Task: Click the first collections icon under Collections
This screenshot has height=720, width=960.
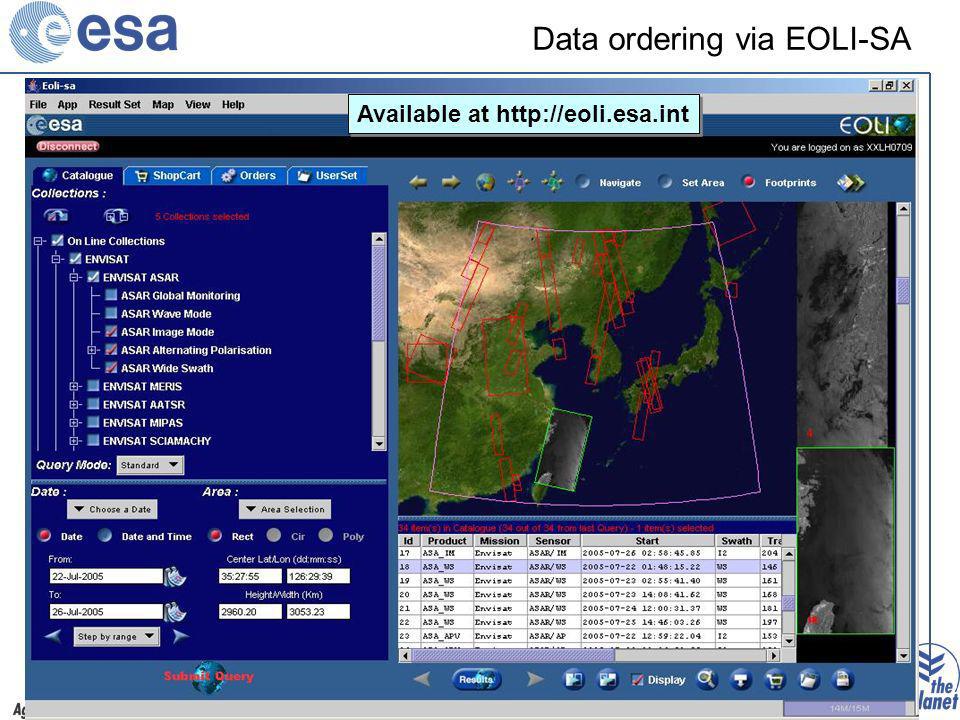Action: click(56, 216)
